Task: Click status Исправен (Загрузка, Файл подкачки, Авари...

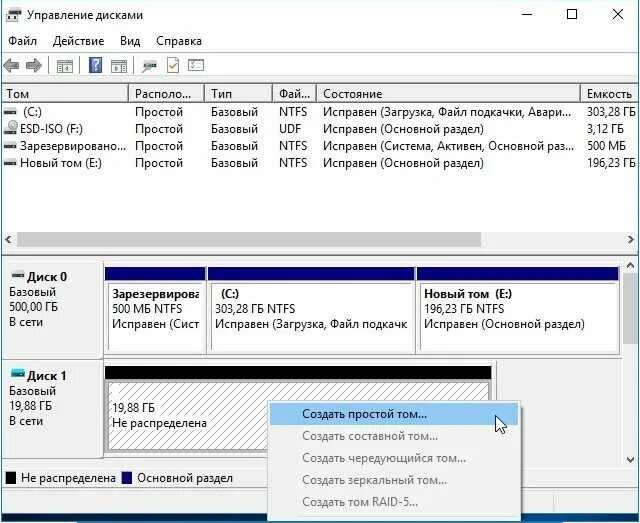Action: point(447,111)
